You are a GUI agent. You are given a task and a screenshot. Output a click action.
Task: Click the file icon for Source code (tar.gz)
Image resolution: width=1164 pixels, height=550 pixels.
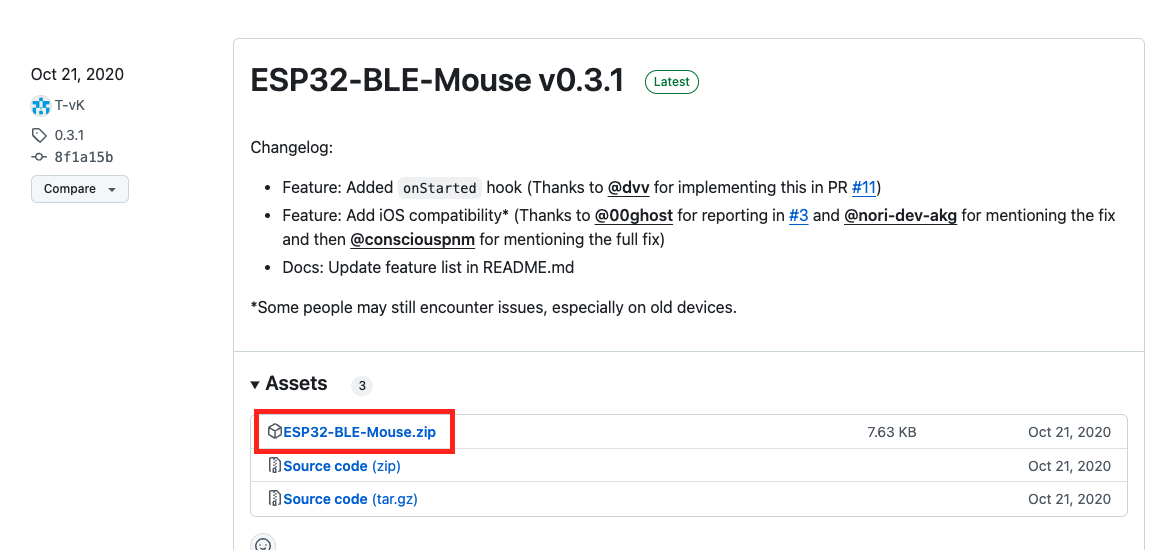(x=275, y=499)
